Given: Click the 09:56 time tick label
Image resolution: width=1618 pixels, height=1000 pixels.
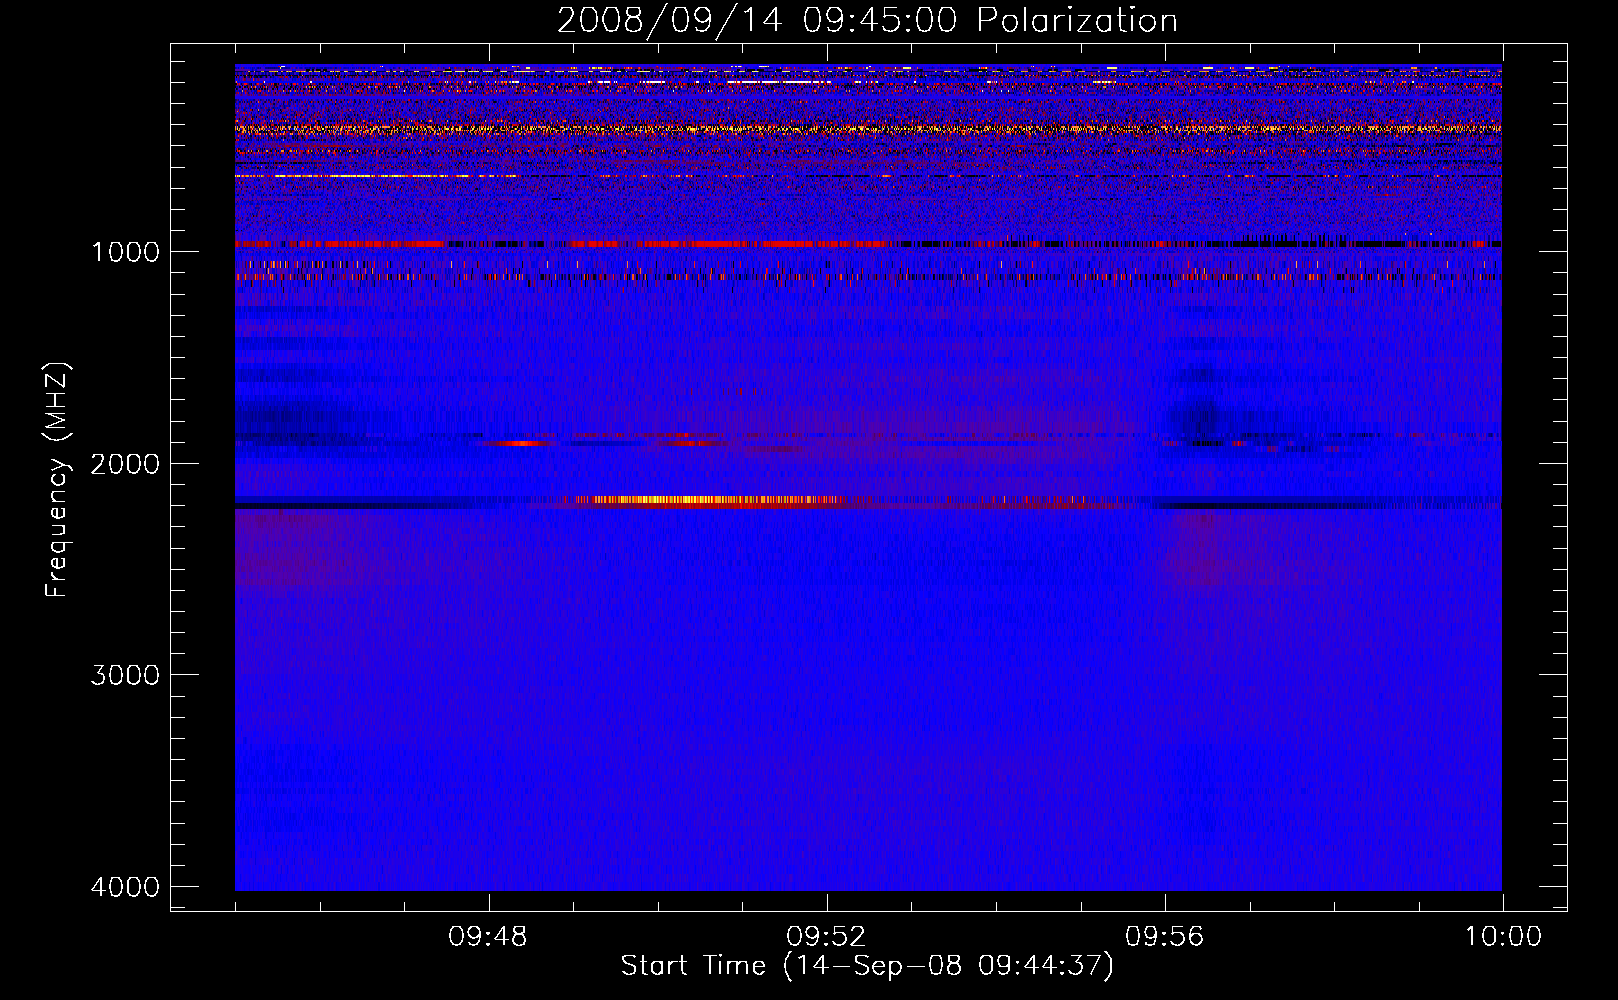Looking at the screenshot, I should pos(1165,937).
